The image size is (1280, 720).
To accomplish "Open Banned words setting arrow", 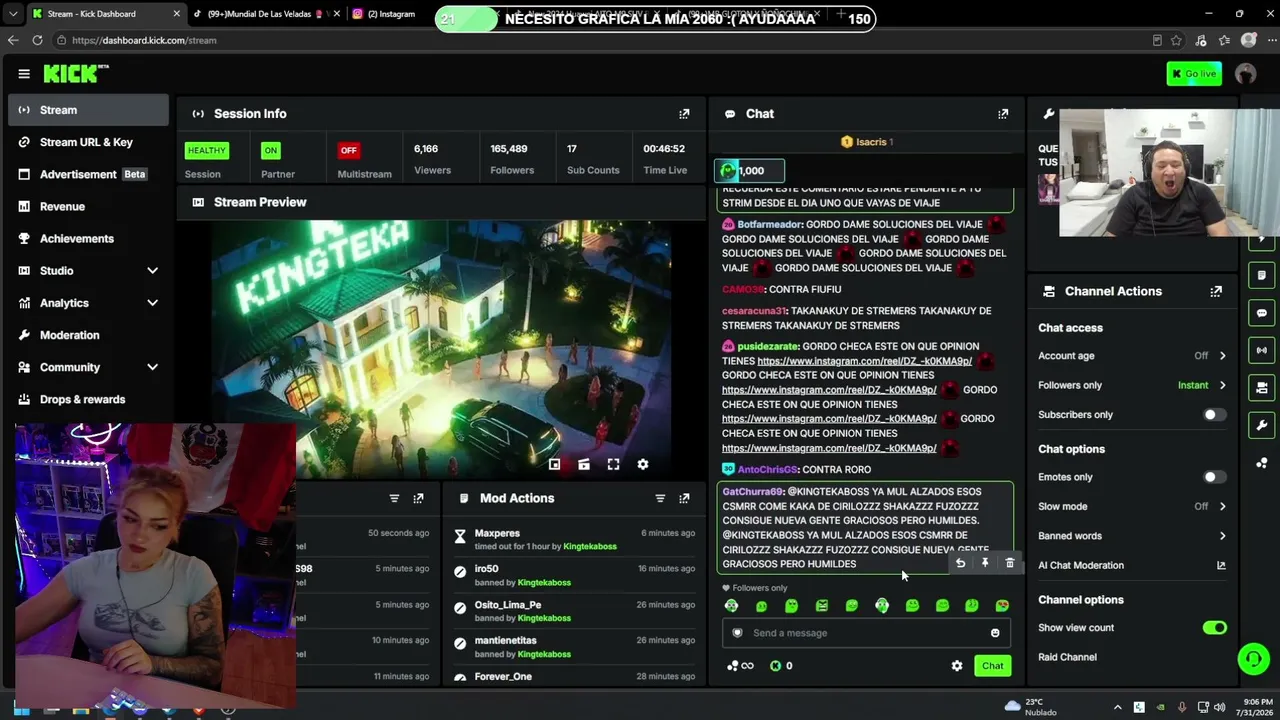I will [x=1222, y=536].
